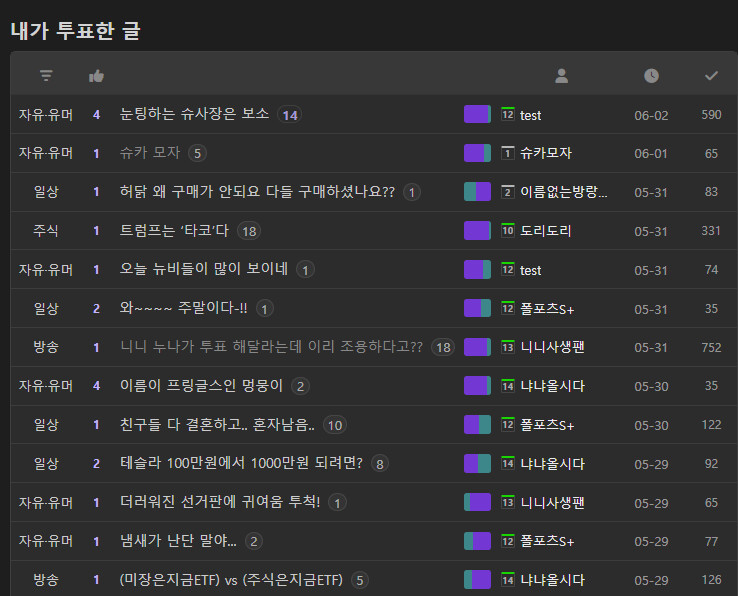The height and width of the screenshot is (596, 738).
Task: Click category 일상 on 허닭 row
Action: coord(46,192)
